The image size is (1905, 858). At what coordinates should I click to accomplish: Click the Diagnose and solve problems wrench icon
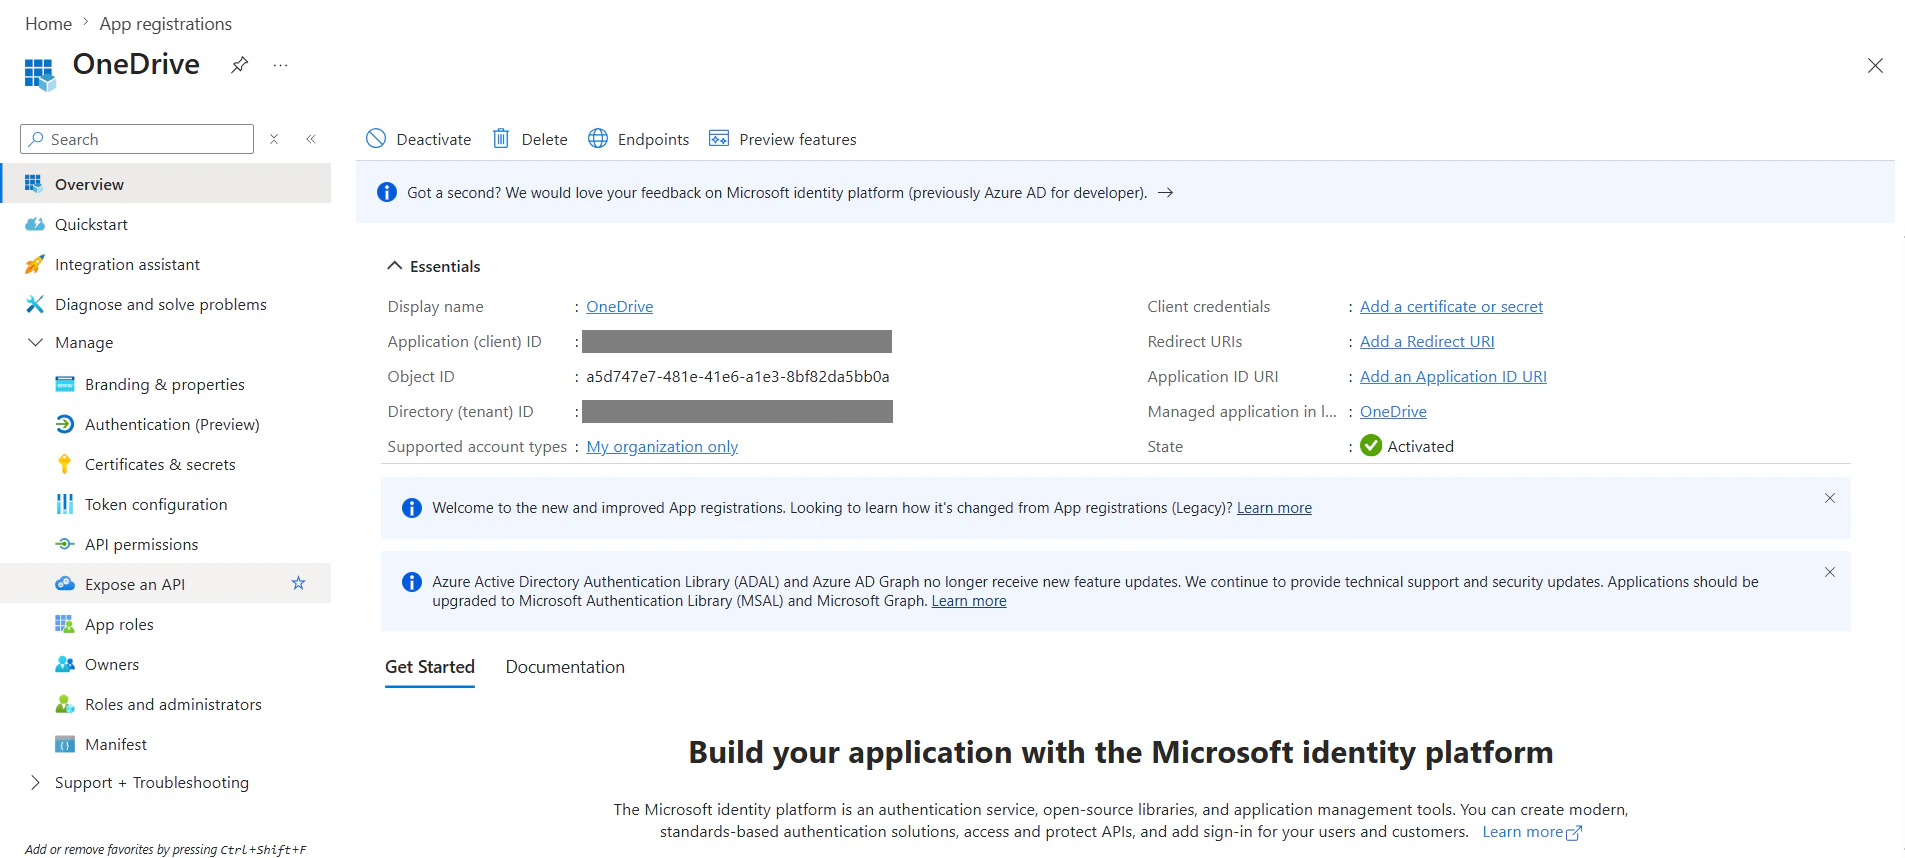34,304
